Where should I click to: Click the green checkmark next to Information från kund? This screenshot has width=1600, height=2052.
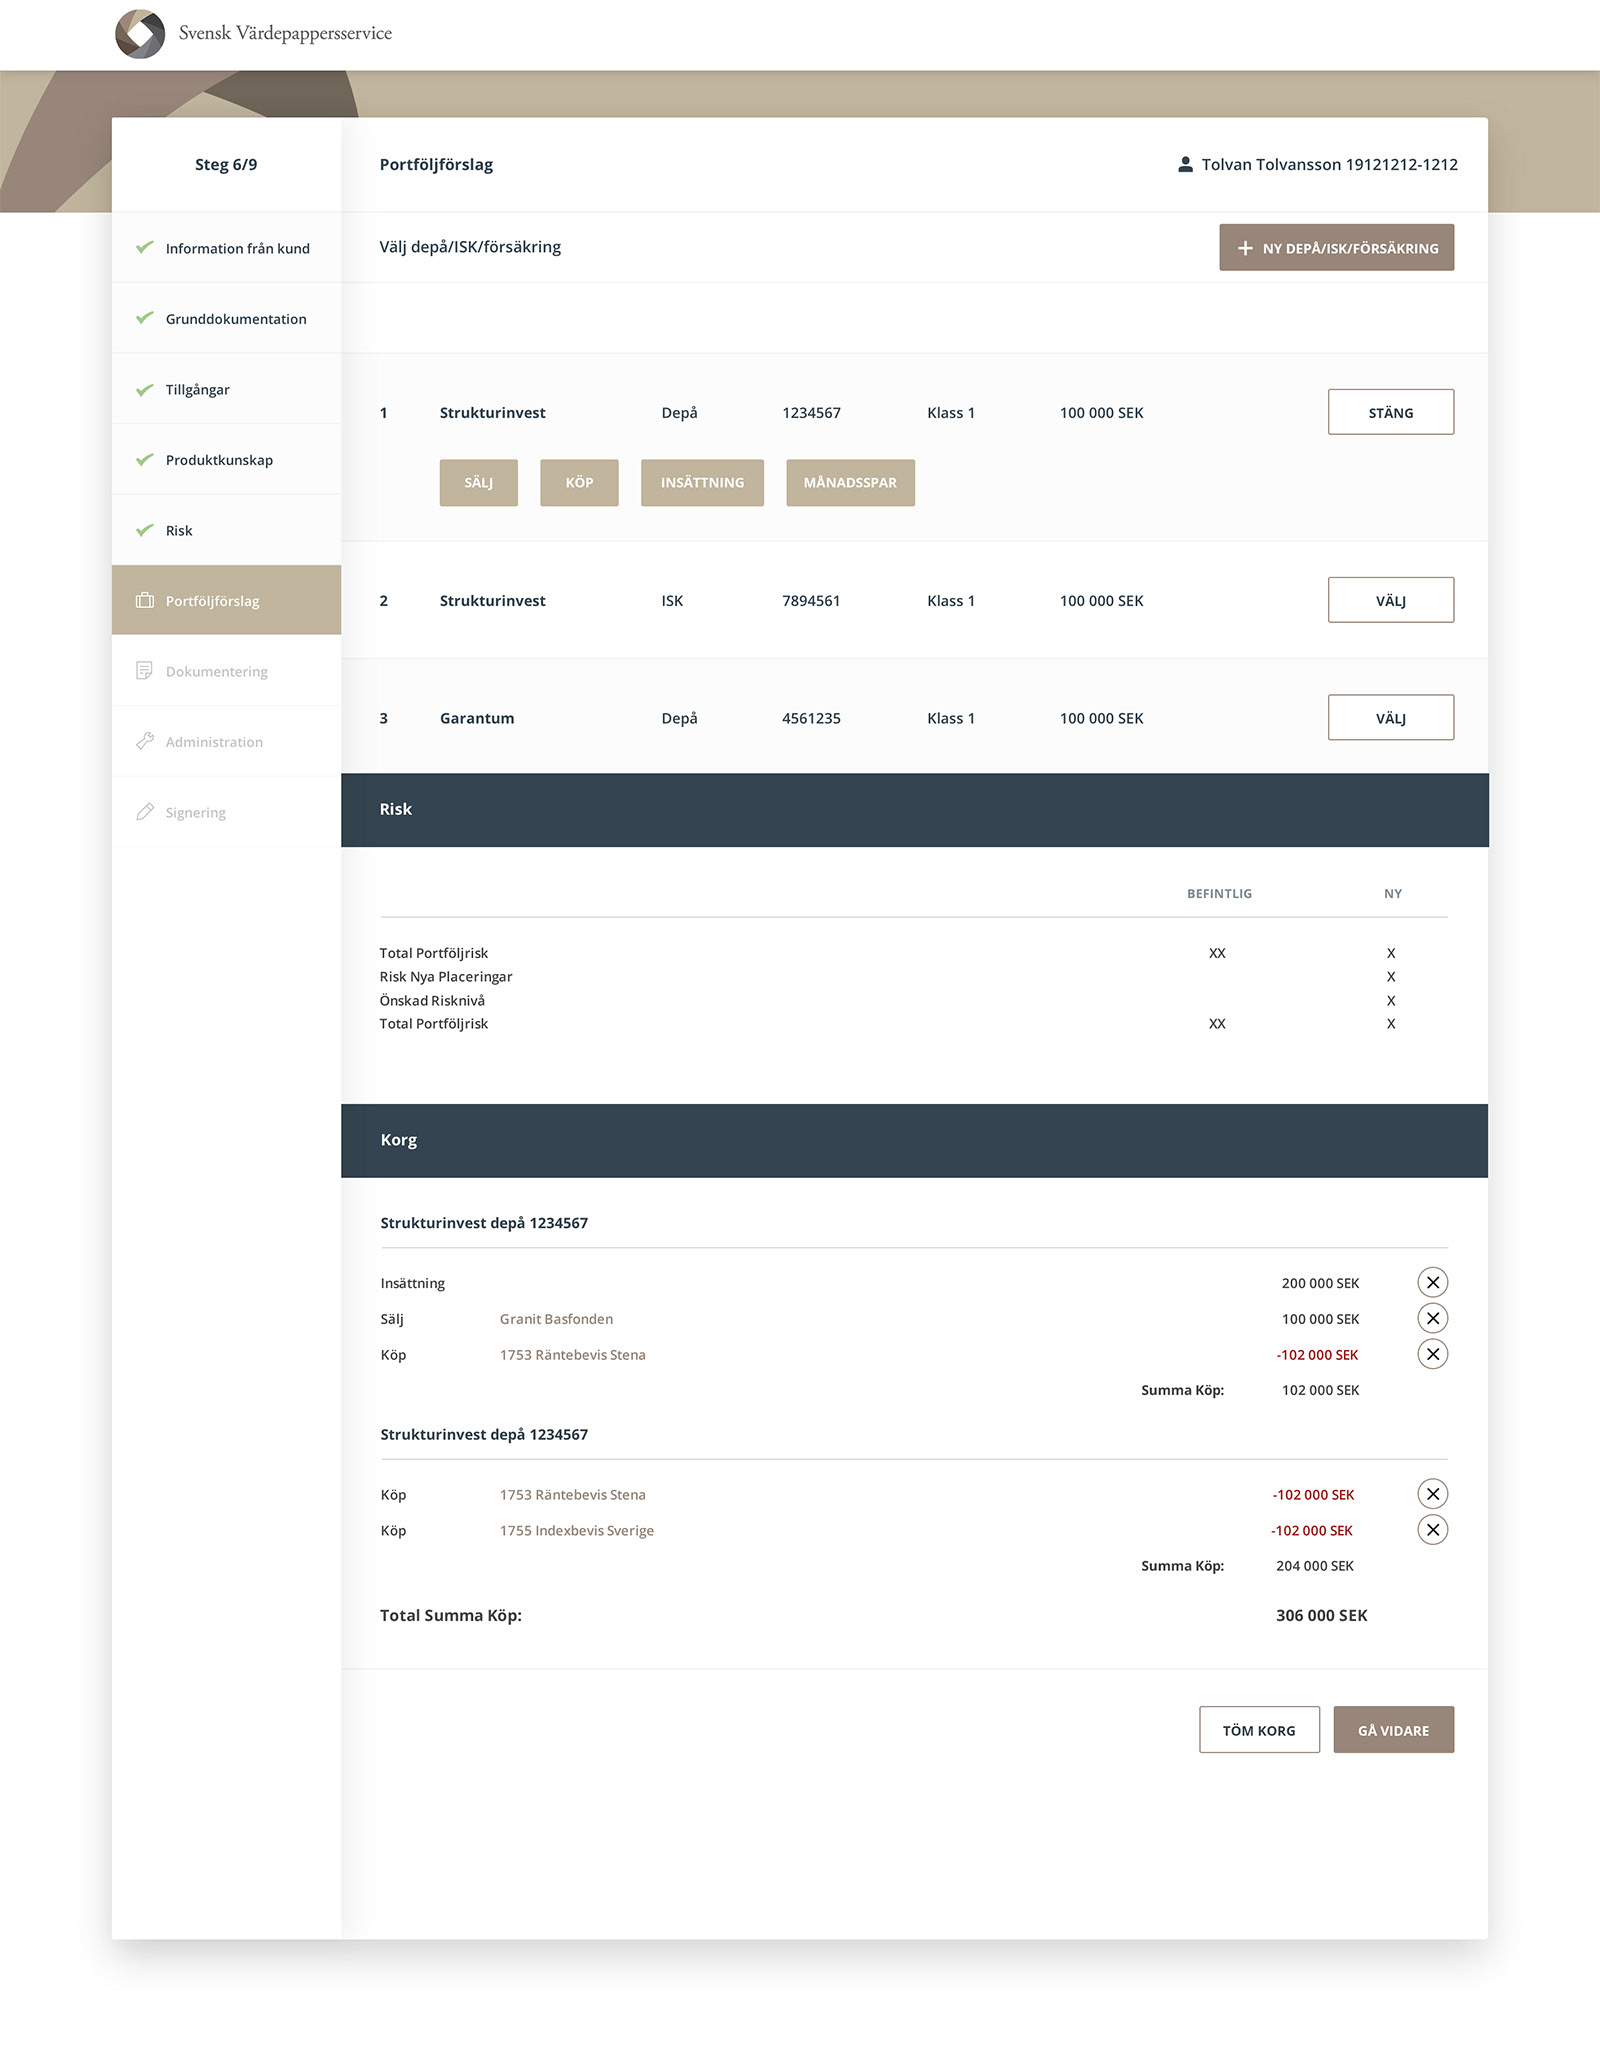coord(145,247)
